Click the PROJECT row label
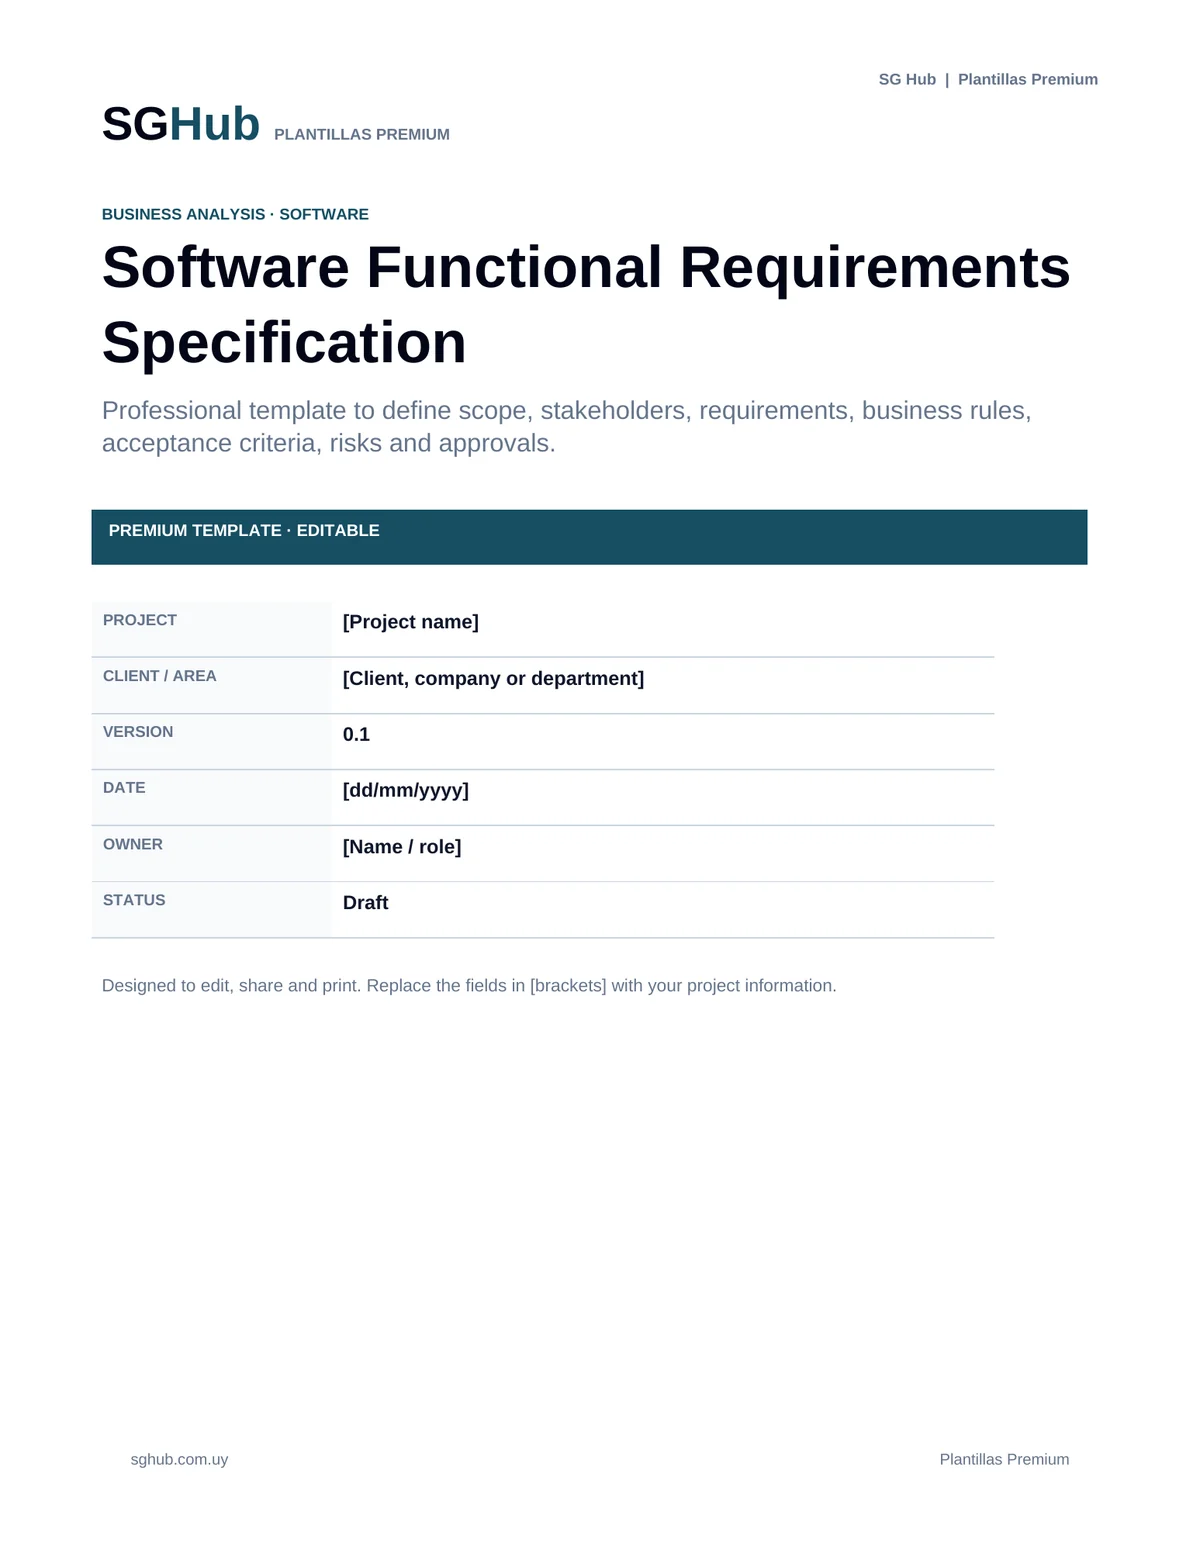 (140, 620)
